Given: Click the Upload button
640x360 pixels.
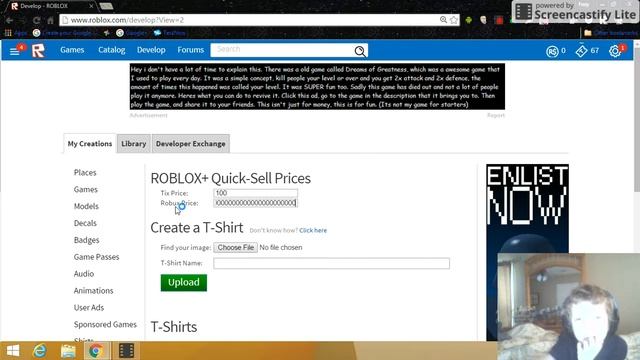Looking at the screenshot, I should [184, 282].
